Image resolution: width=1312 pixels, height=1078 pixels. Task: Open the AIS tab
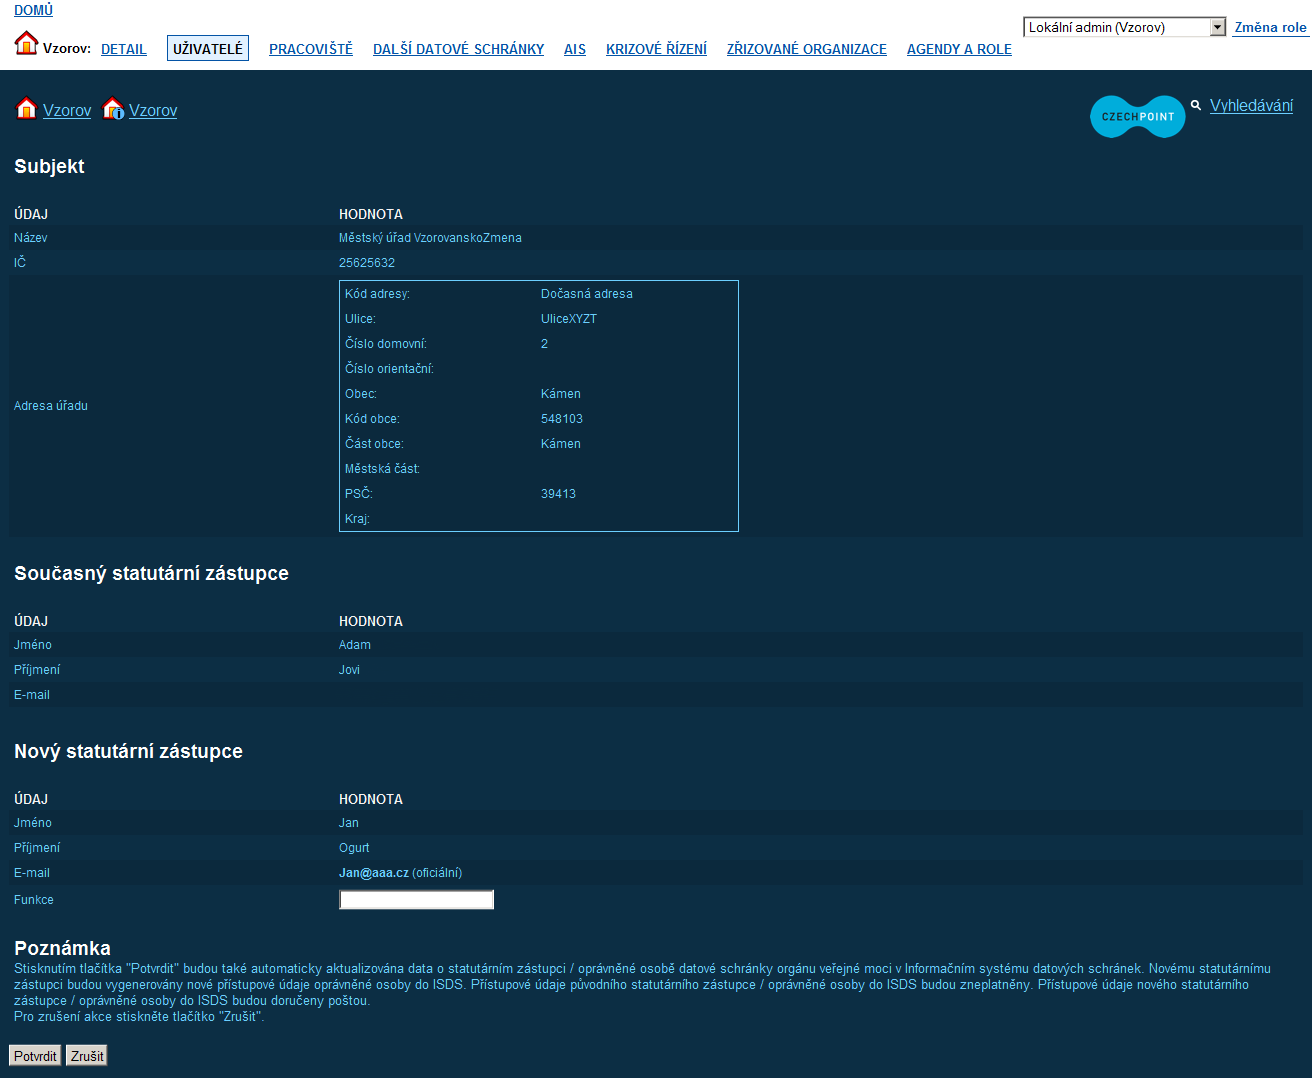575,49
